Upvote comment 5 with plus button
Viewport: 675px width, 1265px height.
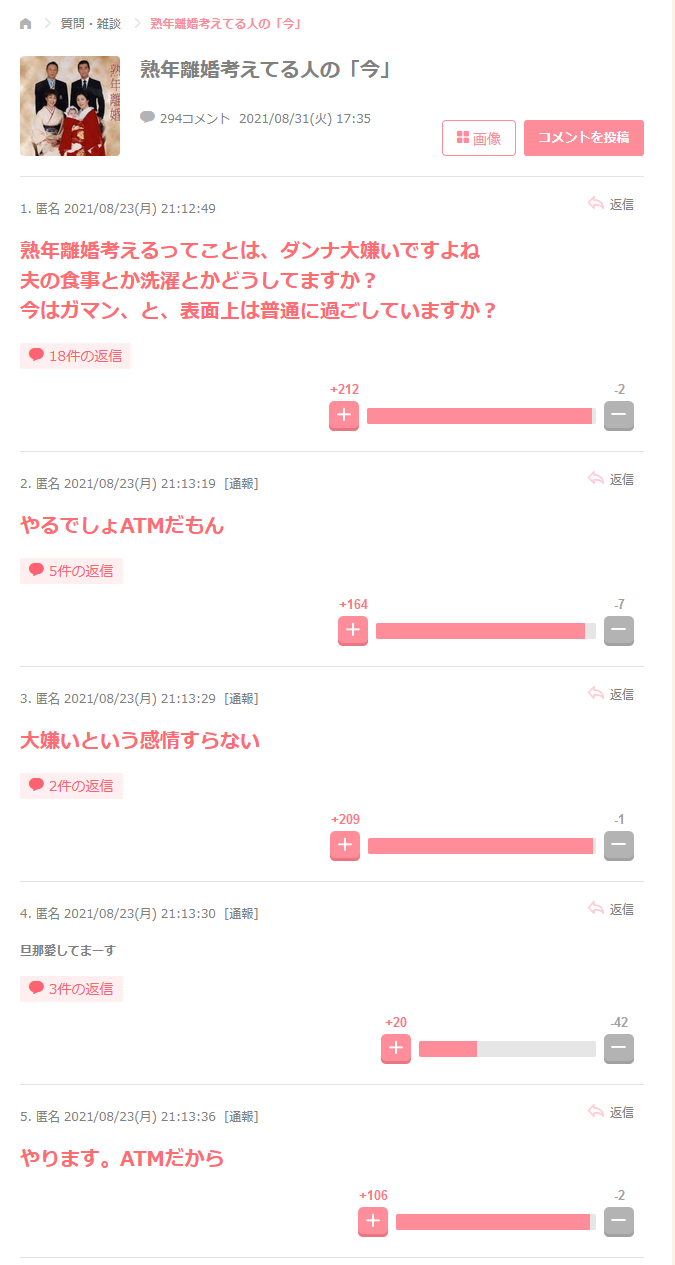coord(373,1222)
